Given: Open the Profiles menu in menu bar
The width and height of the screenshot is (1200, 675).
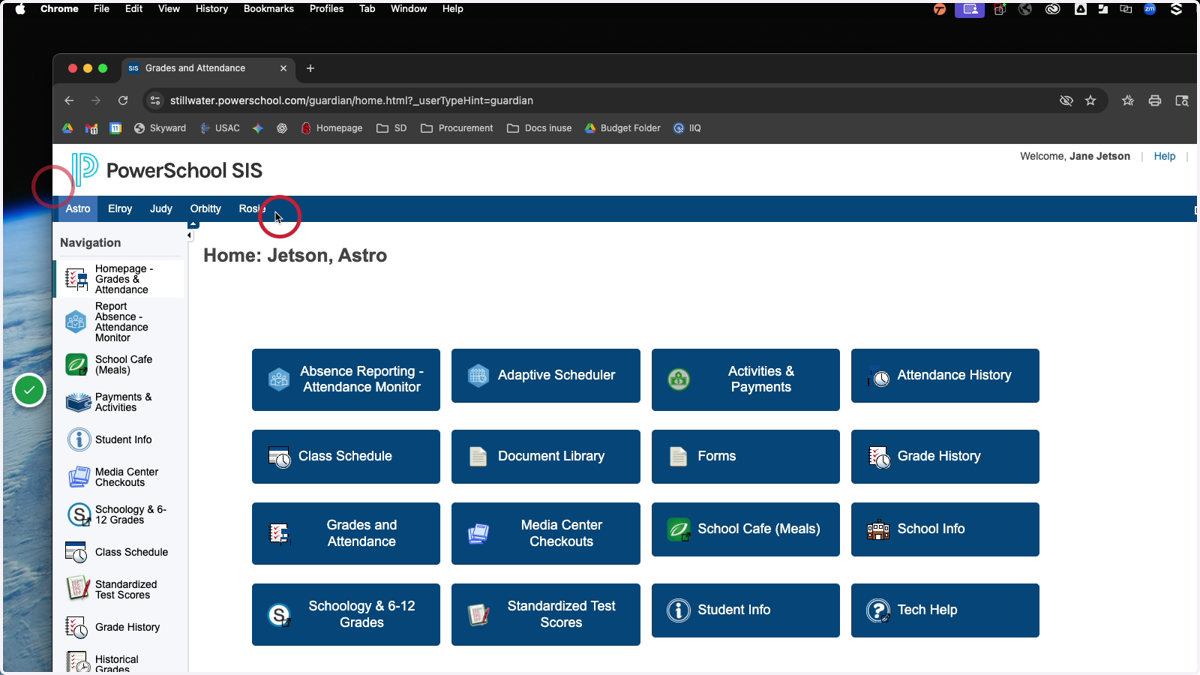Looking at the screenshot, I should 326,9.
